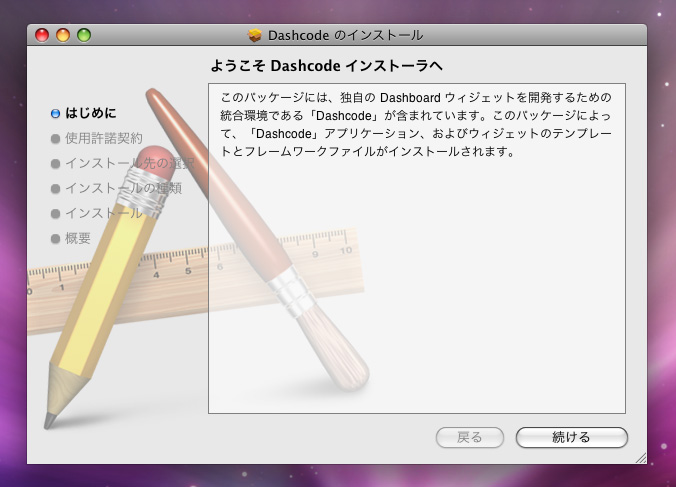Click the 戻る back button
This screenshot has height=487, width=676.
coord(469,437)
